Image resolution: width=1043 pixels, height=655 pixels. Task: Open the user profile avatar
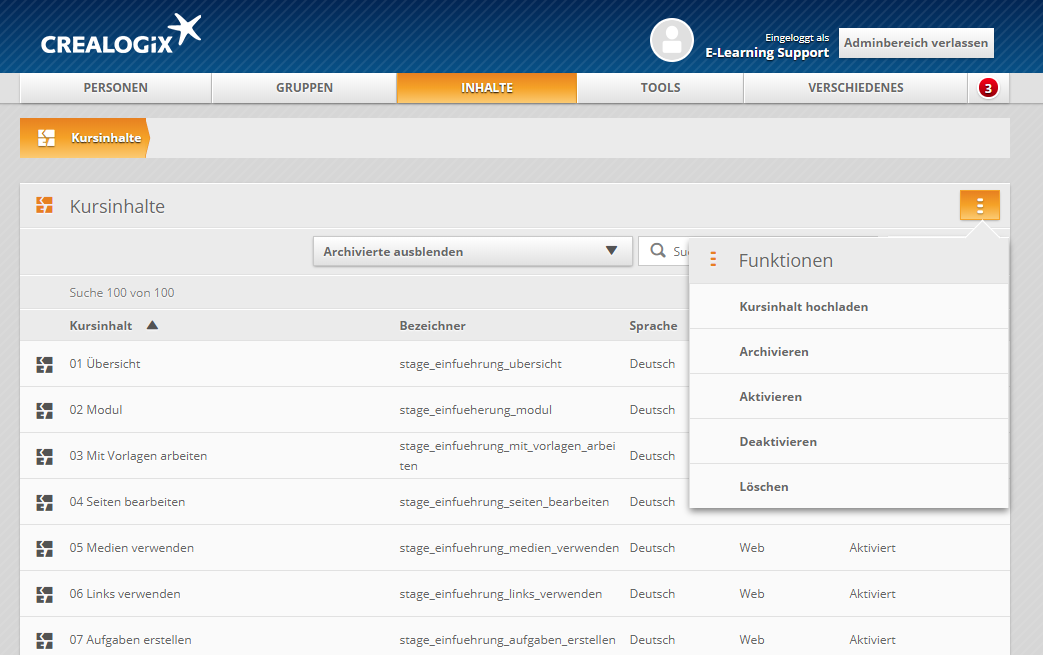click(x=671, y=41)
